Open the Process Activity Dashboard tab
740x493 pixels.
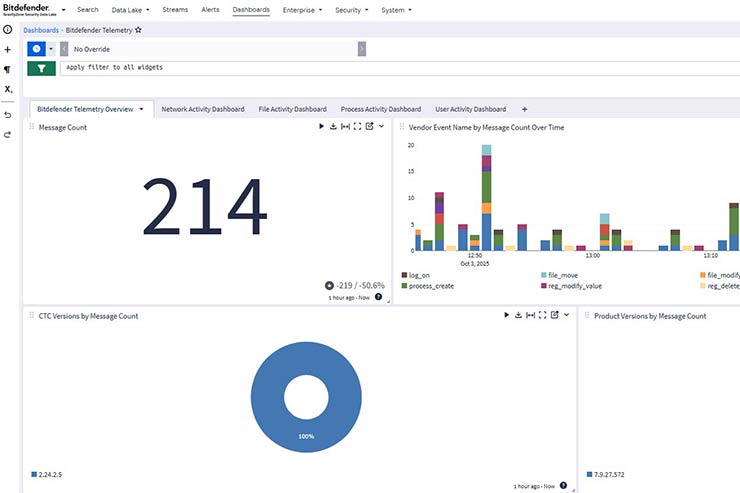(380, 109)
